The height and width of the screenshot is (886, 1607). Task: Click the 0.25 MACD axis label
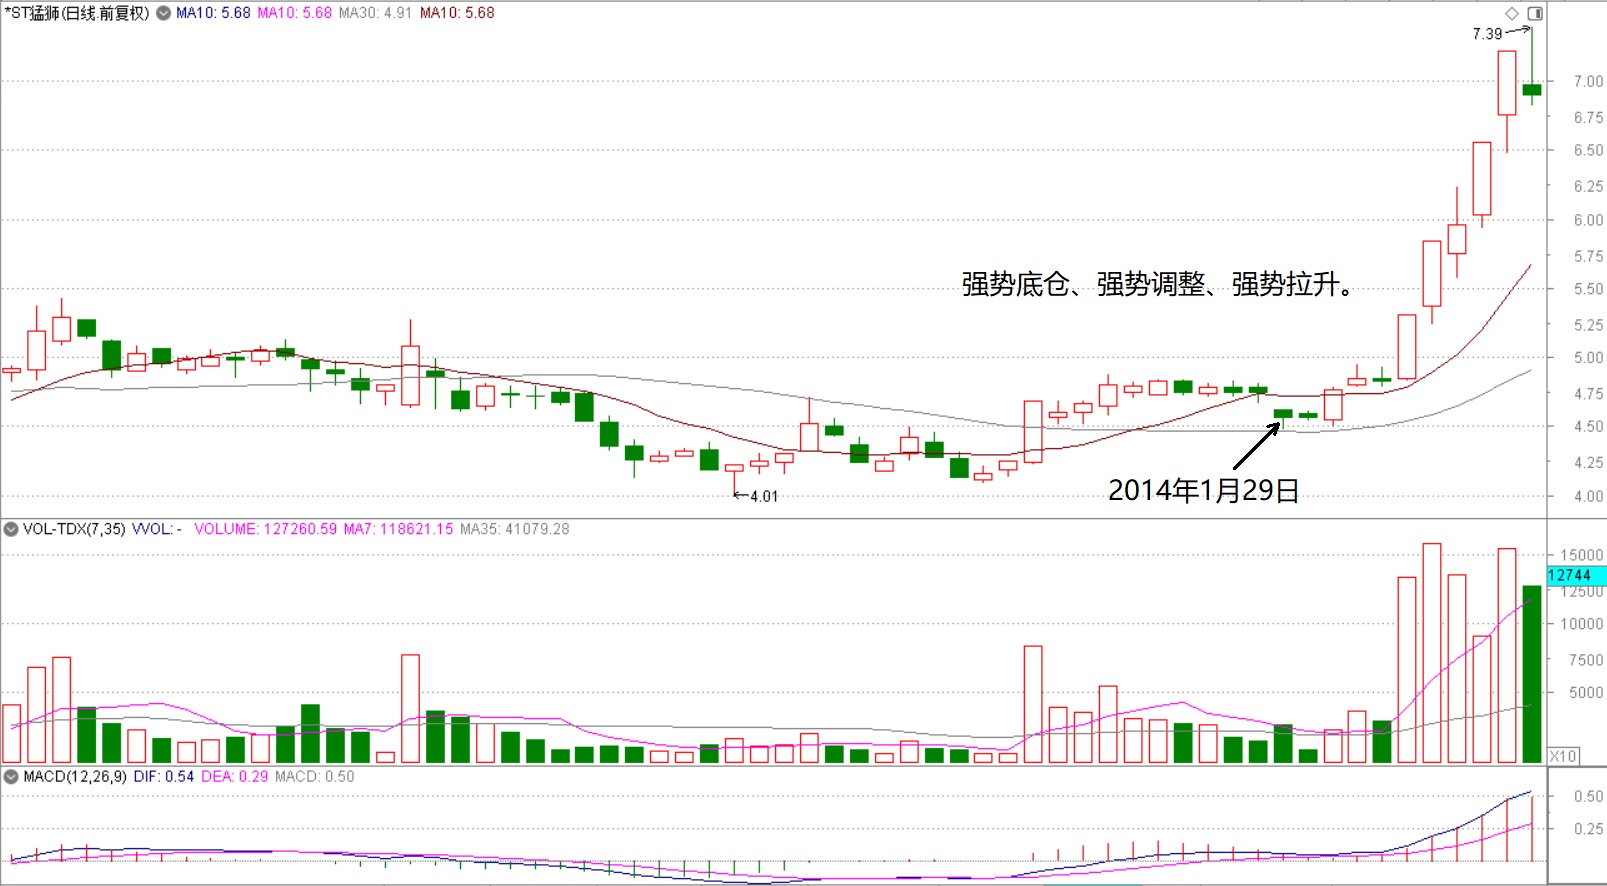point(1588,829)
